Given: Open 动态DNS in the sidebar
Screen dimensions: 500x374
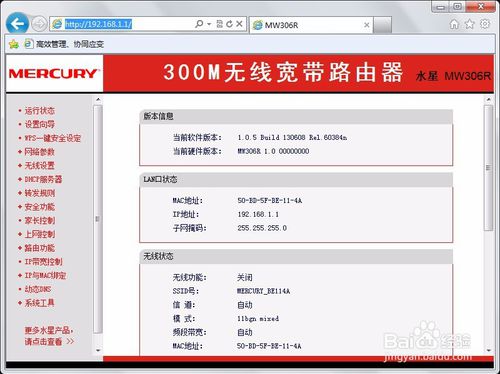Looking at the screenshot, I should pos(38,289).
